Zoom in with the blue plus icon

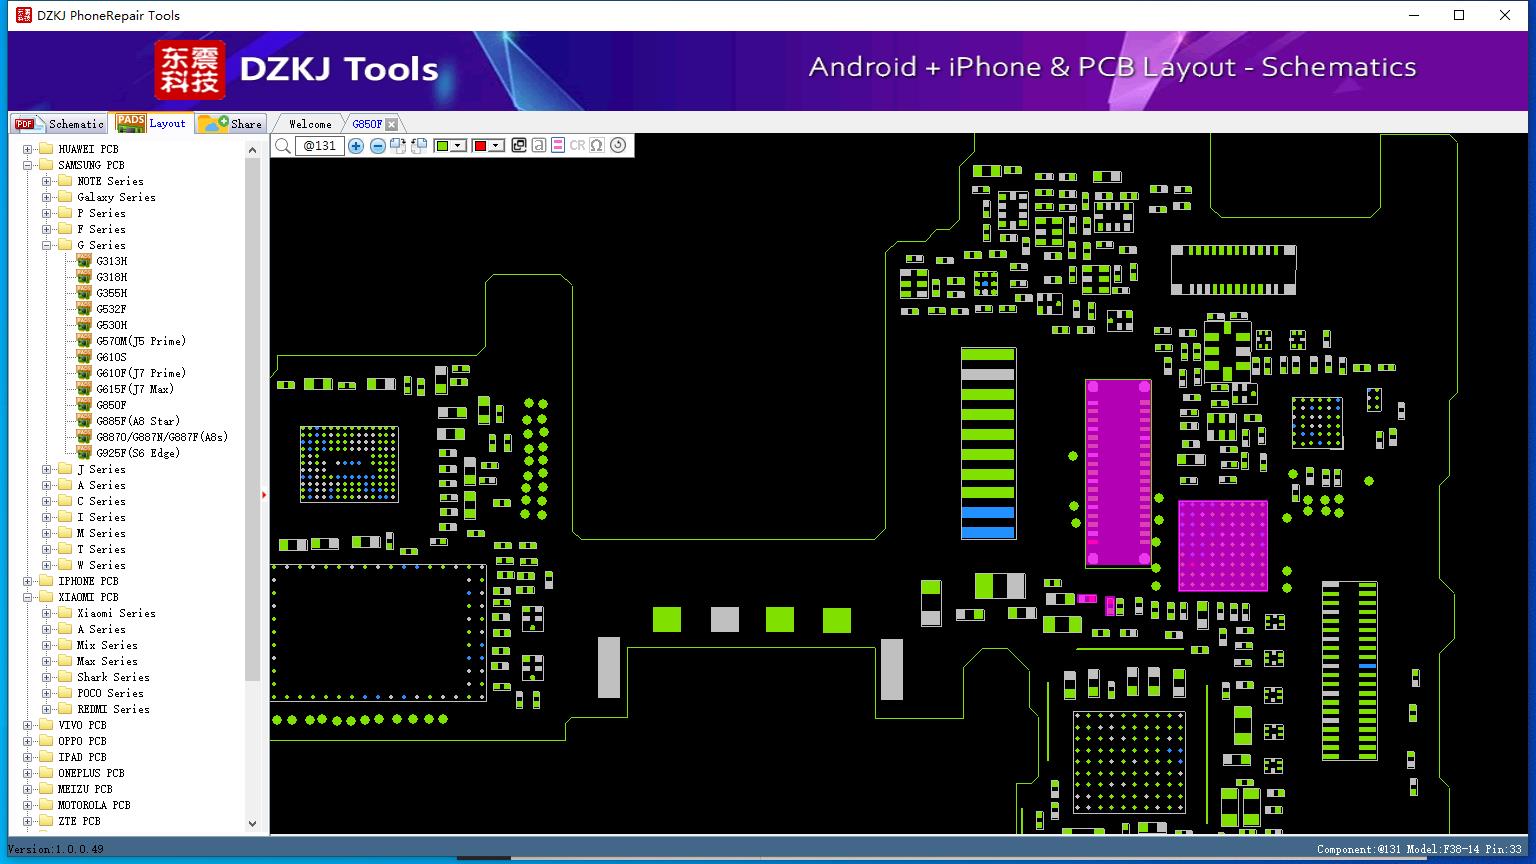[356, 146]
